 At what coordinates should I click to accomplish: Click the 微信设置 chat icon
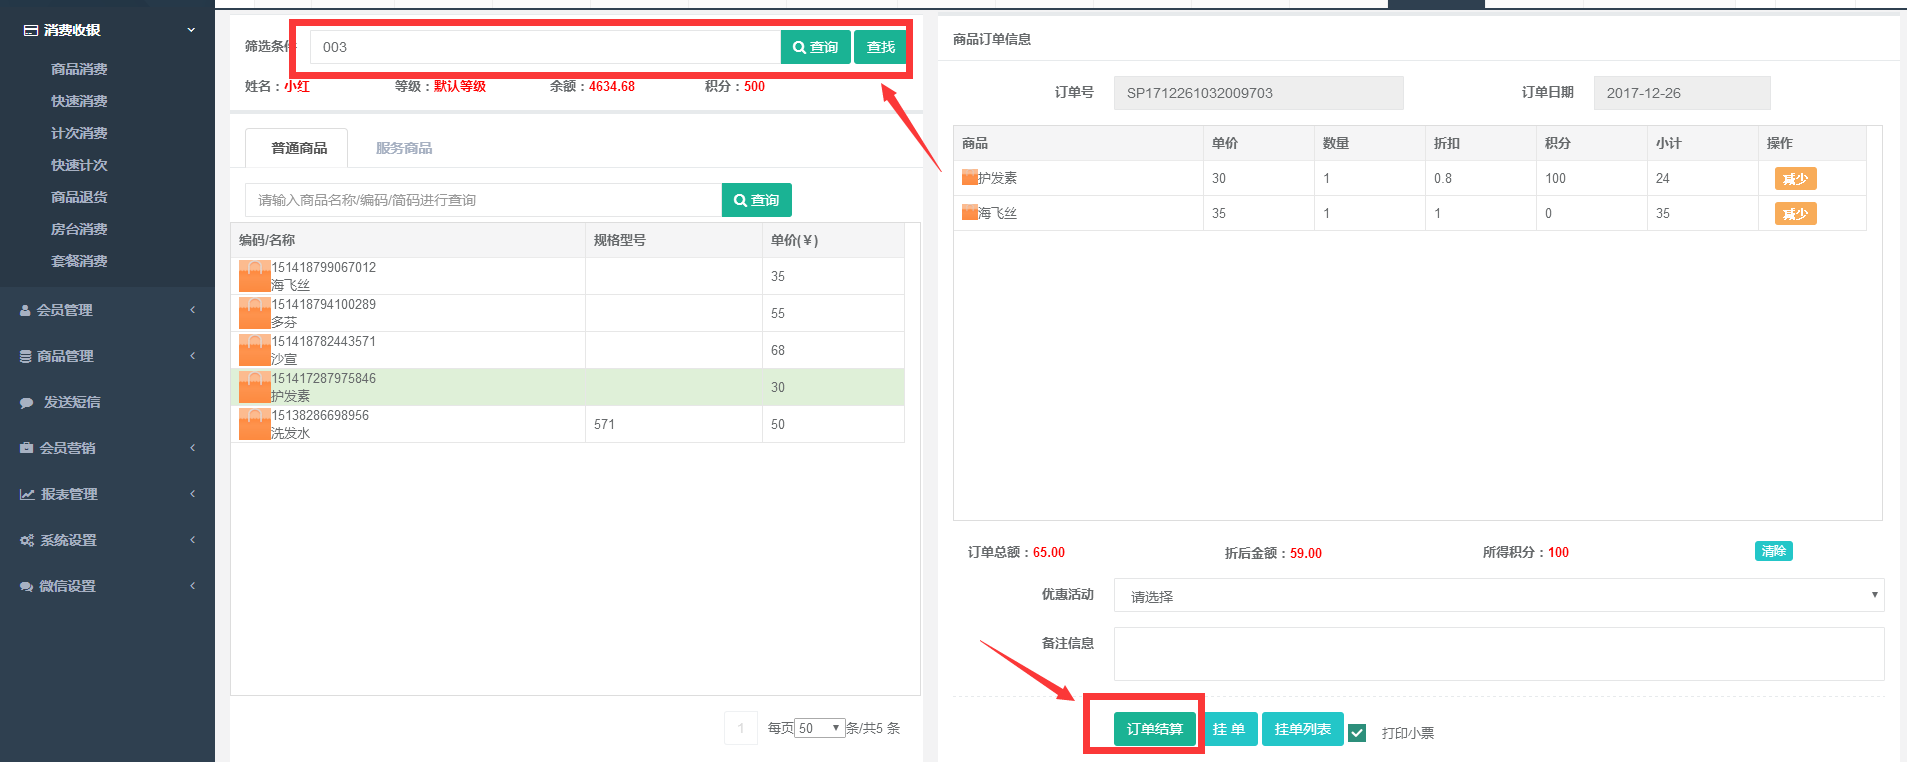tap(27, 587)
